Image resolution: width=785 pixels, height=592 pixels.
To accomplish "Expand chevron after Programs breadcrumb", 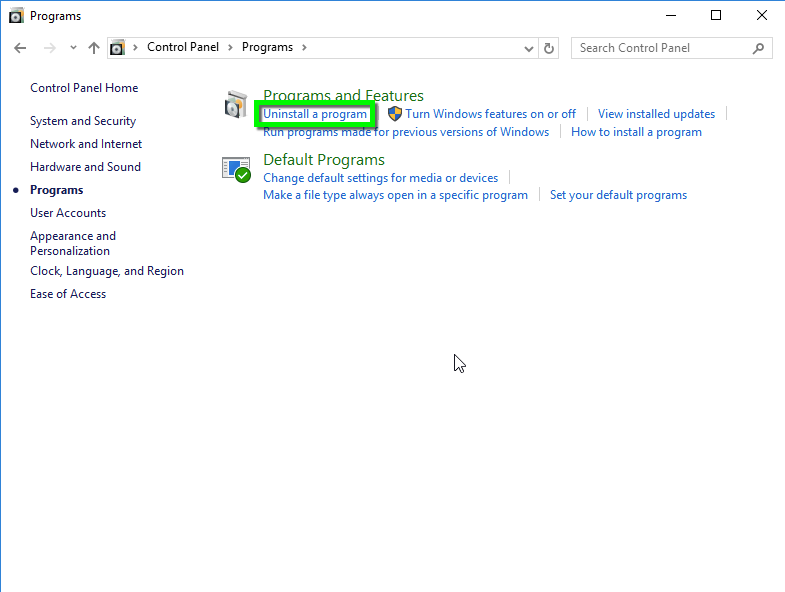I will [x=304, y=48].
